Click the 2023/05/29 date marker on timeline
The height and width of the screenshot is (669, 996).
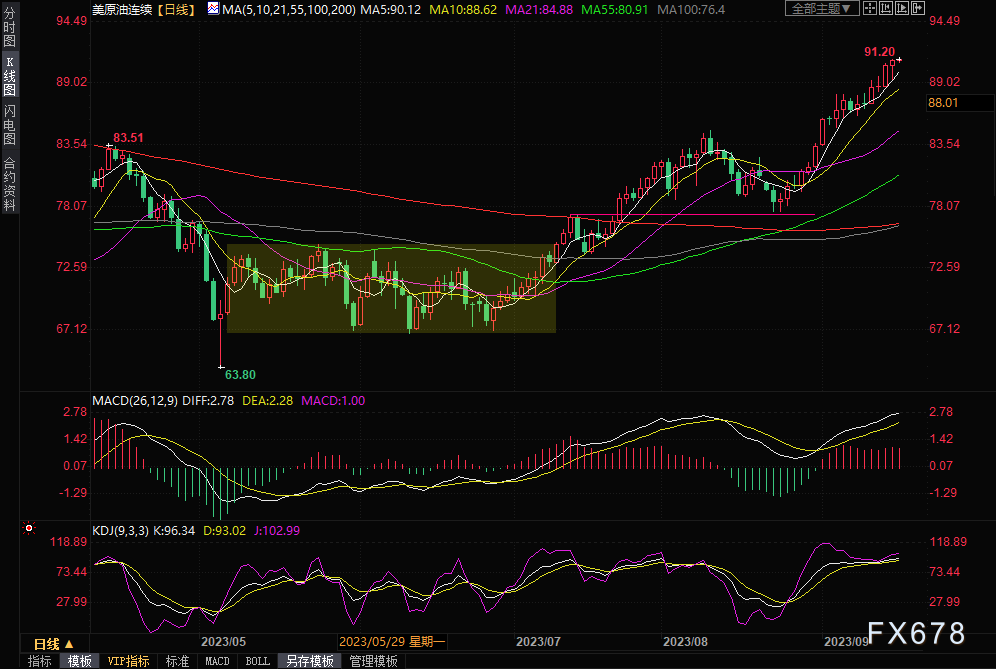point(392,642)
